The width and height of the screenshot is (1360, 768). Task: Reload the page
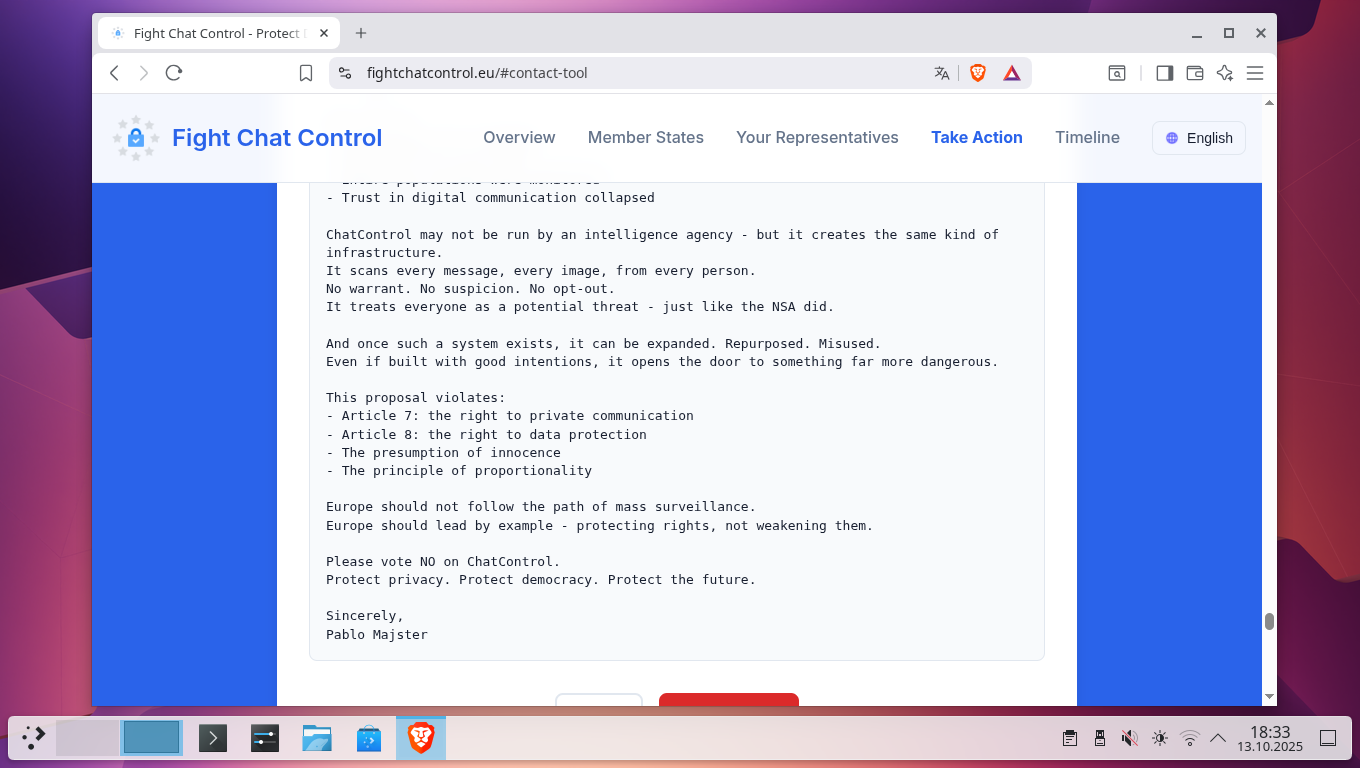coord(174,73)
